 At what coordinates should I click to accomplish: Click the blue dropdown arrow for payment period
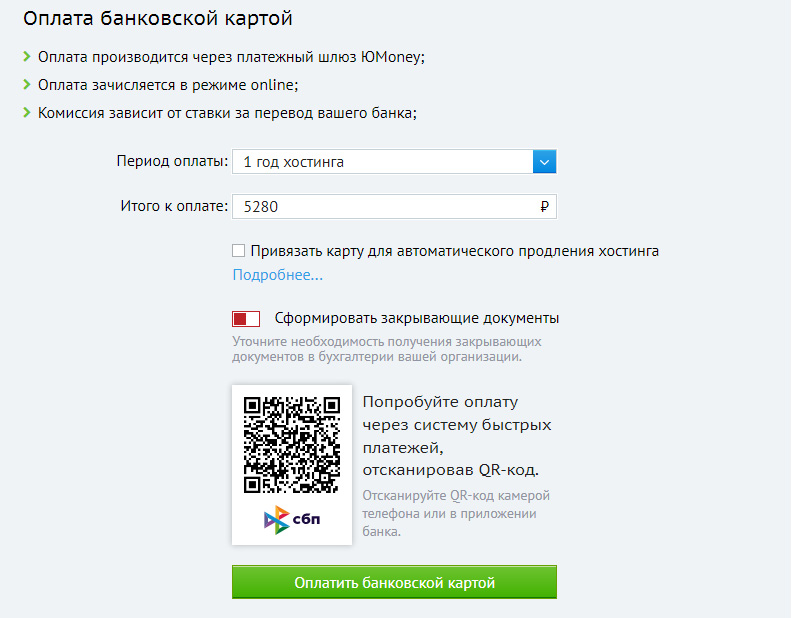(544, 162)
